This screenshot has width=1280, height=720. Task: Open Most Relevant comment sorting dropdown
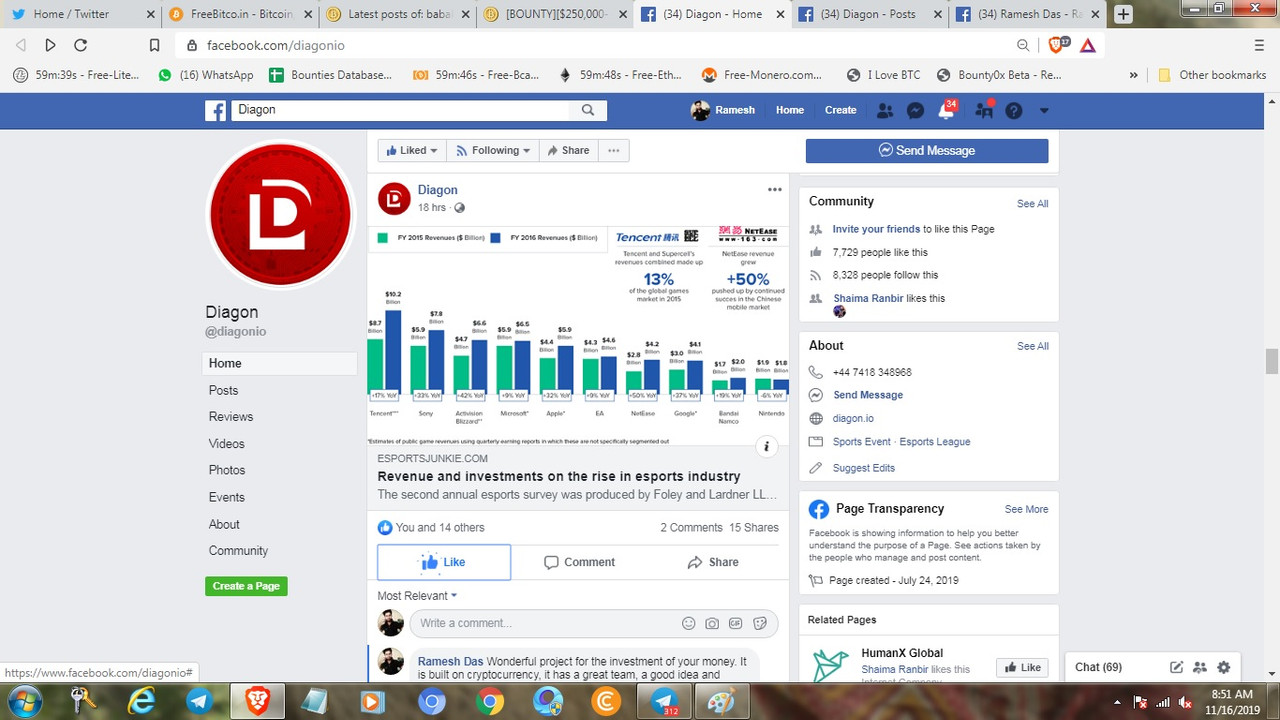coord(417,596)
